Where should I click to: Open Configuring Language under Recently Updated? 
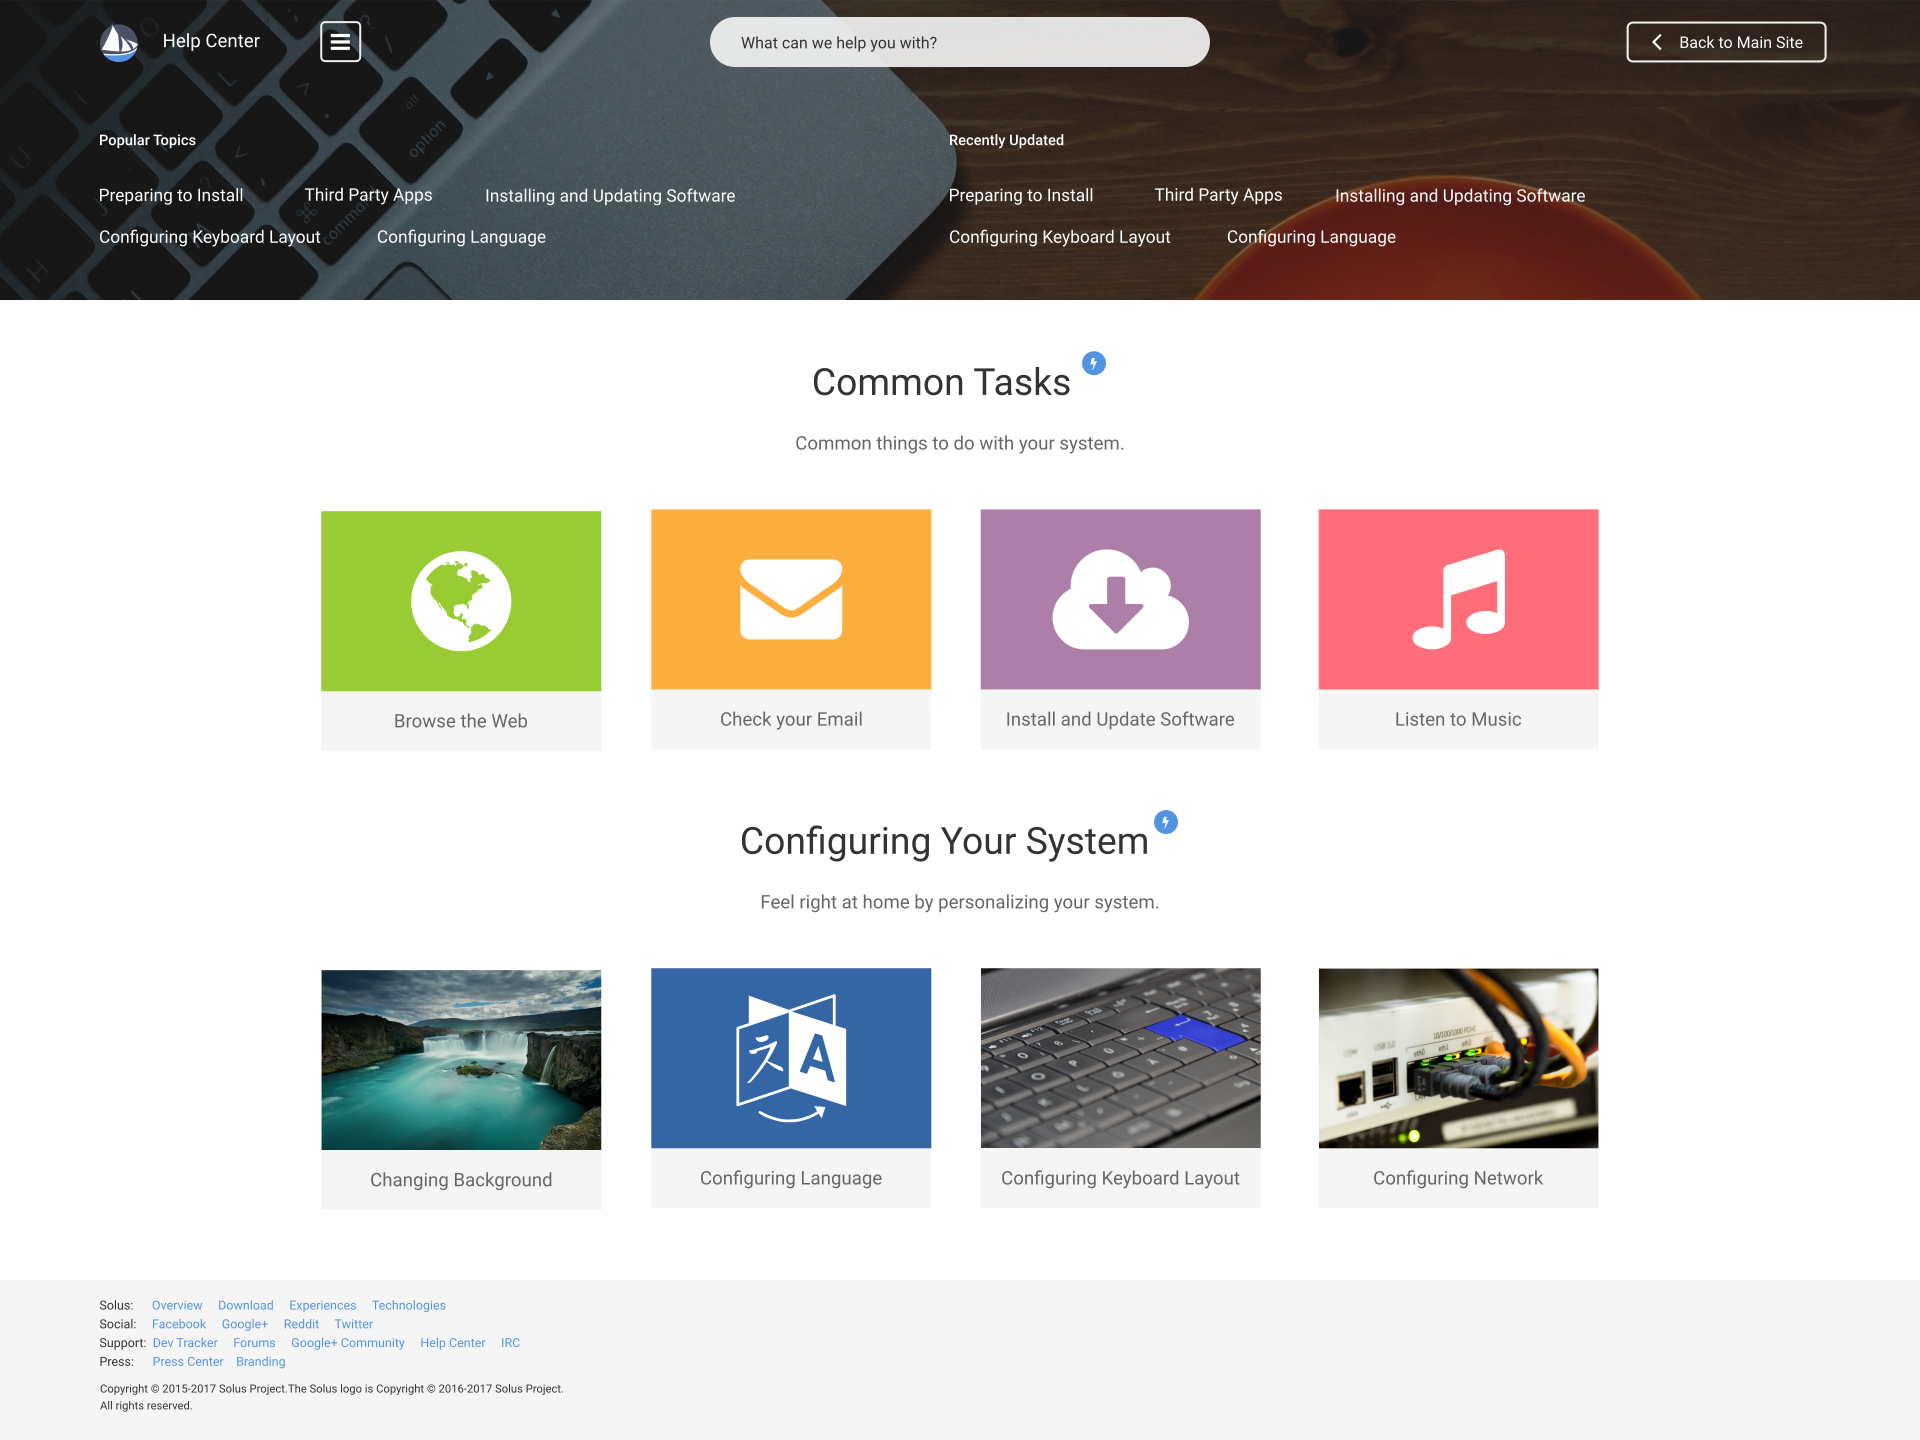pos(1311,237)
